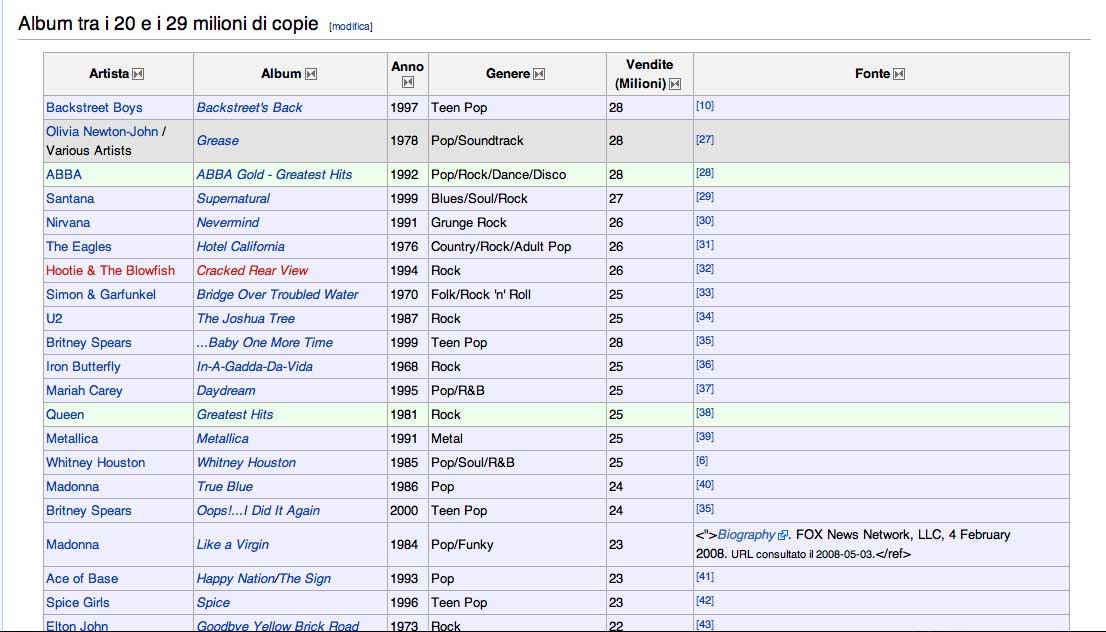1106x632 pixels.
Task: Go to the ABBA artist page
Action: click(x=63, y=174)
